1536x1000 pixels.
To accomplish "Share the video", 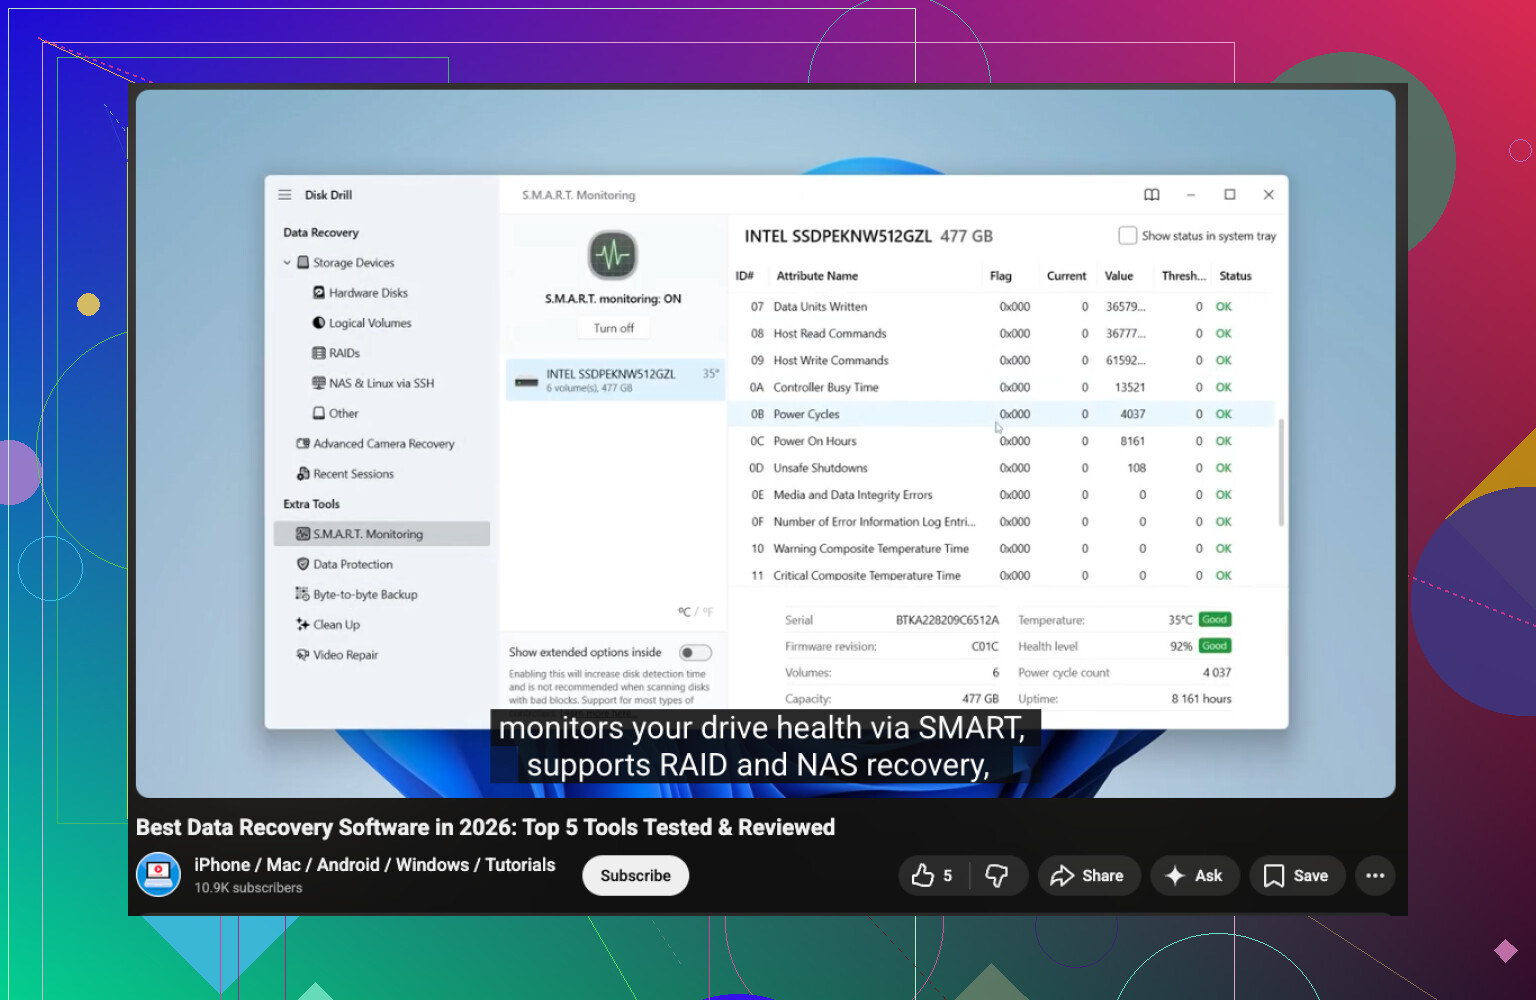I will coord(1088,875).
